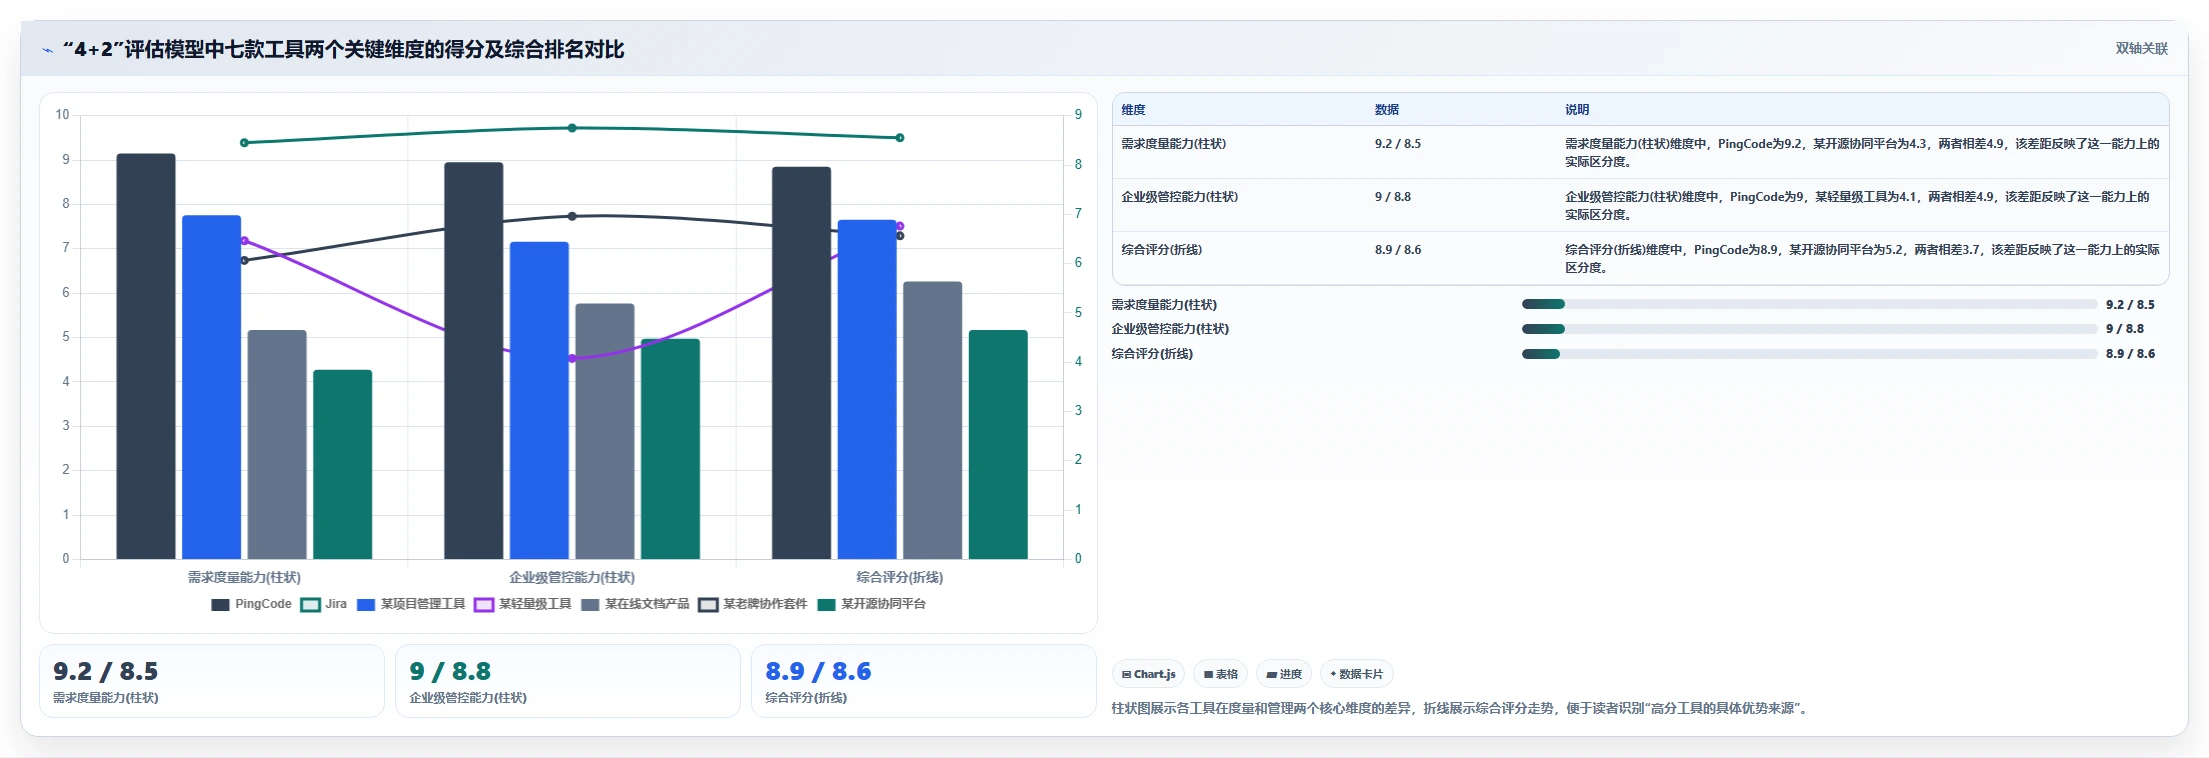Click the 双轴关联 label in header

pos(2141,48)
